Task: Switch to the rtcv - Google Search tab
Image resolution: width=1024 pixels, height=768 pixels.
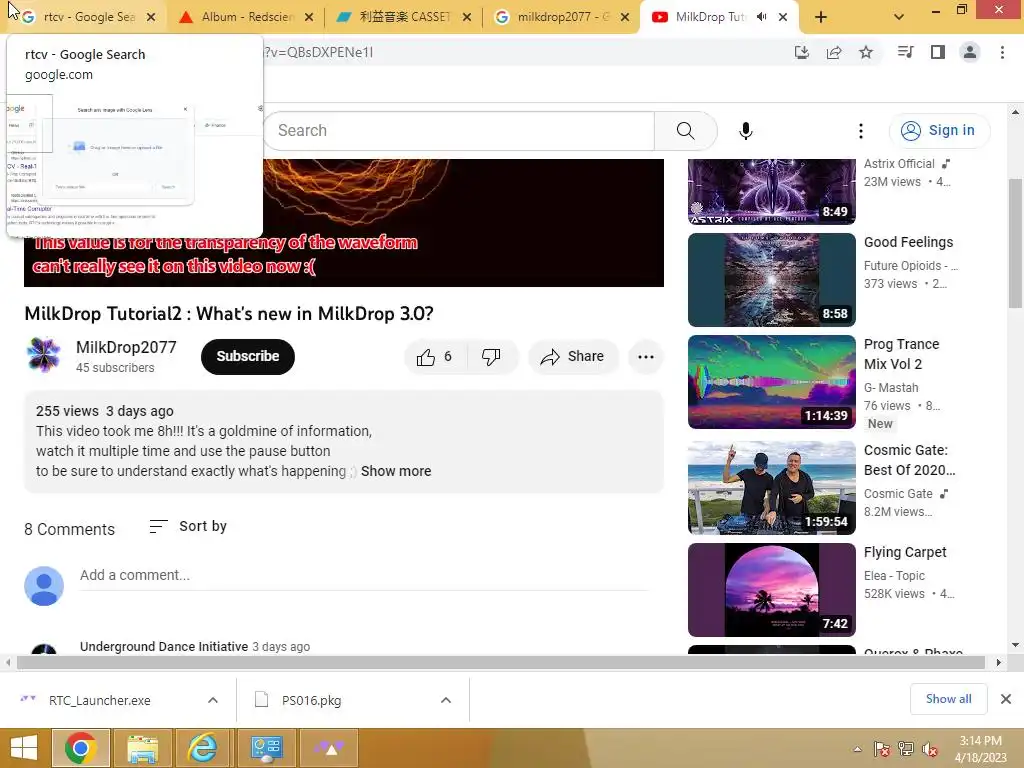Action: [82, 17]
